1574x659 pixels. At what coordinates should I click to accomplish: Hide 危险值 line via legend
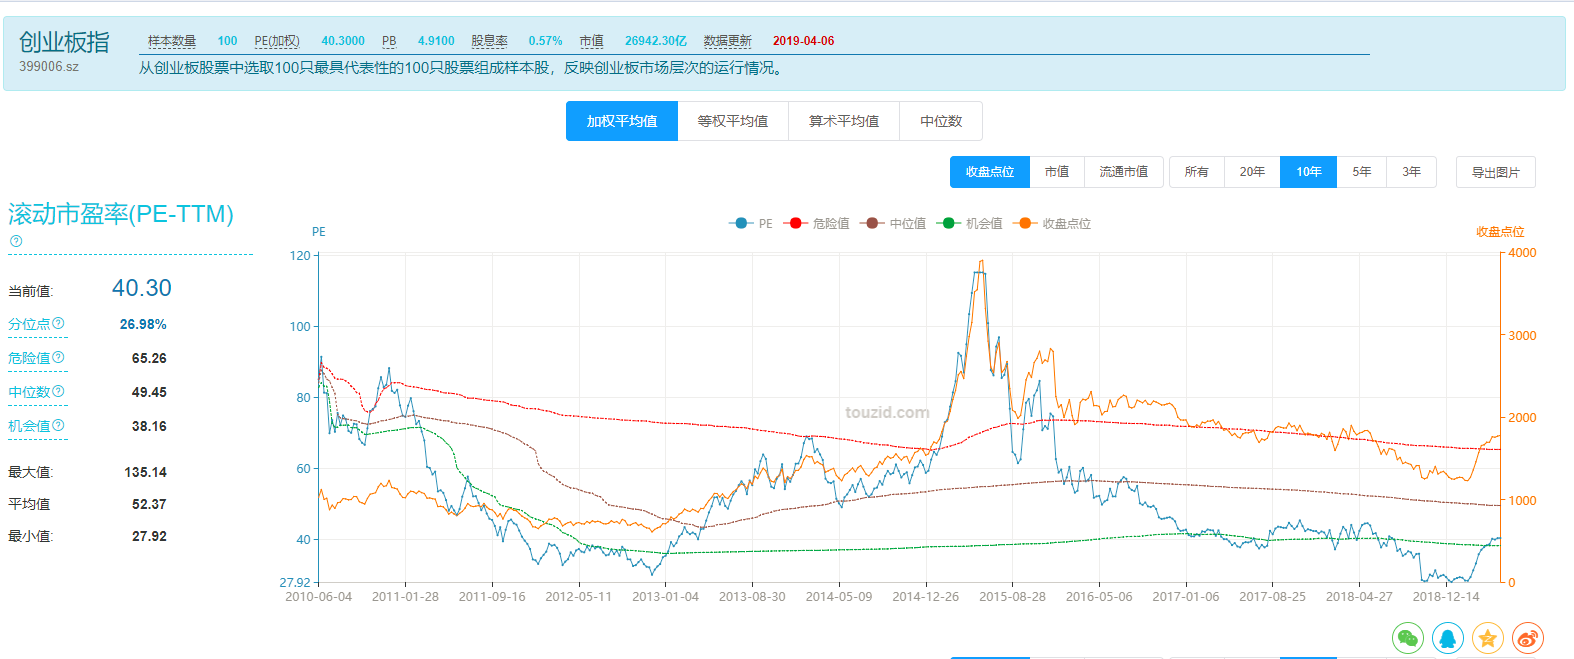coord(818,223)
